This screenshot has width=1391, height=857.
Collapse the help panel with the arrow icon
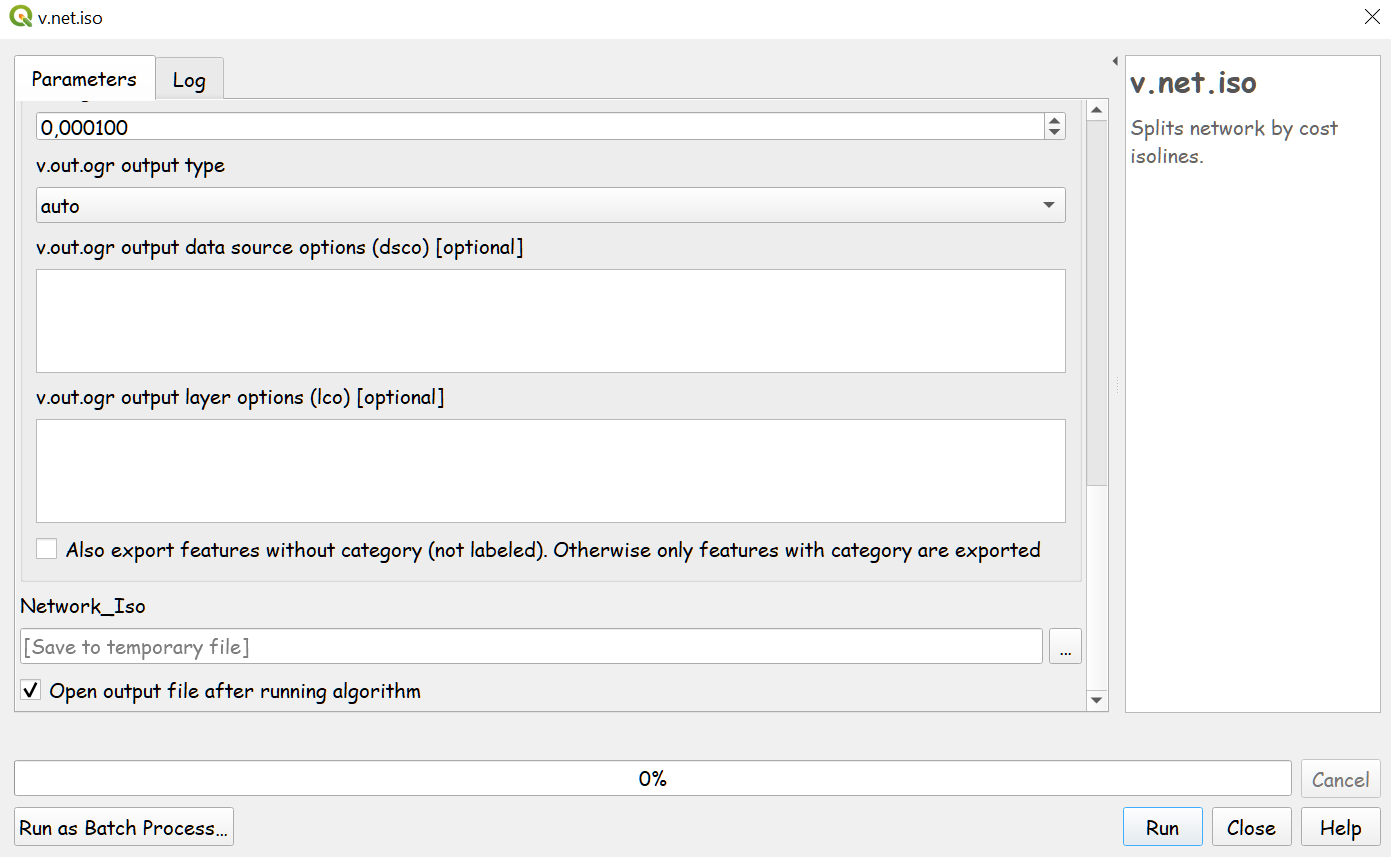[1115, 61]
